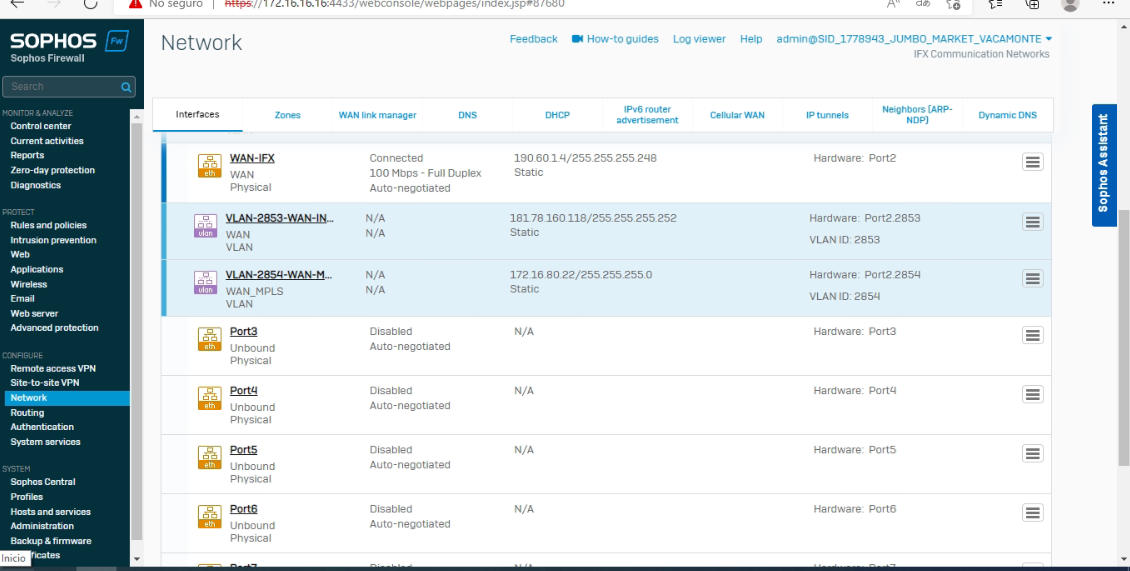
Task: Open the WAN link manager tab
Action: coord(377,115)
